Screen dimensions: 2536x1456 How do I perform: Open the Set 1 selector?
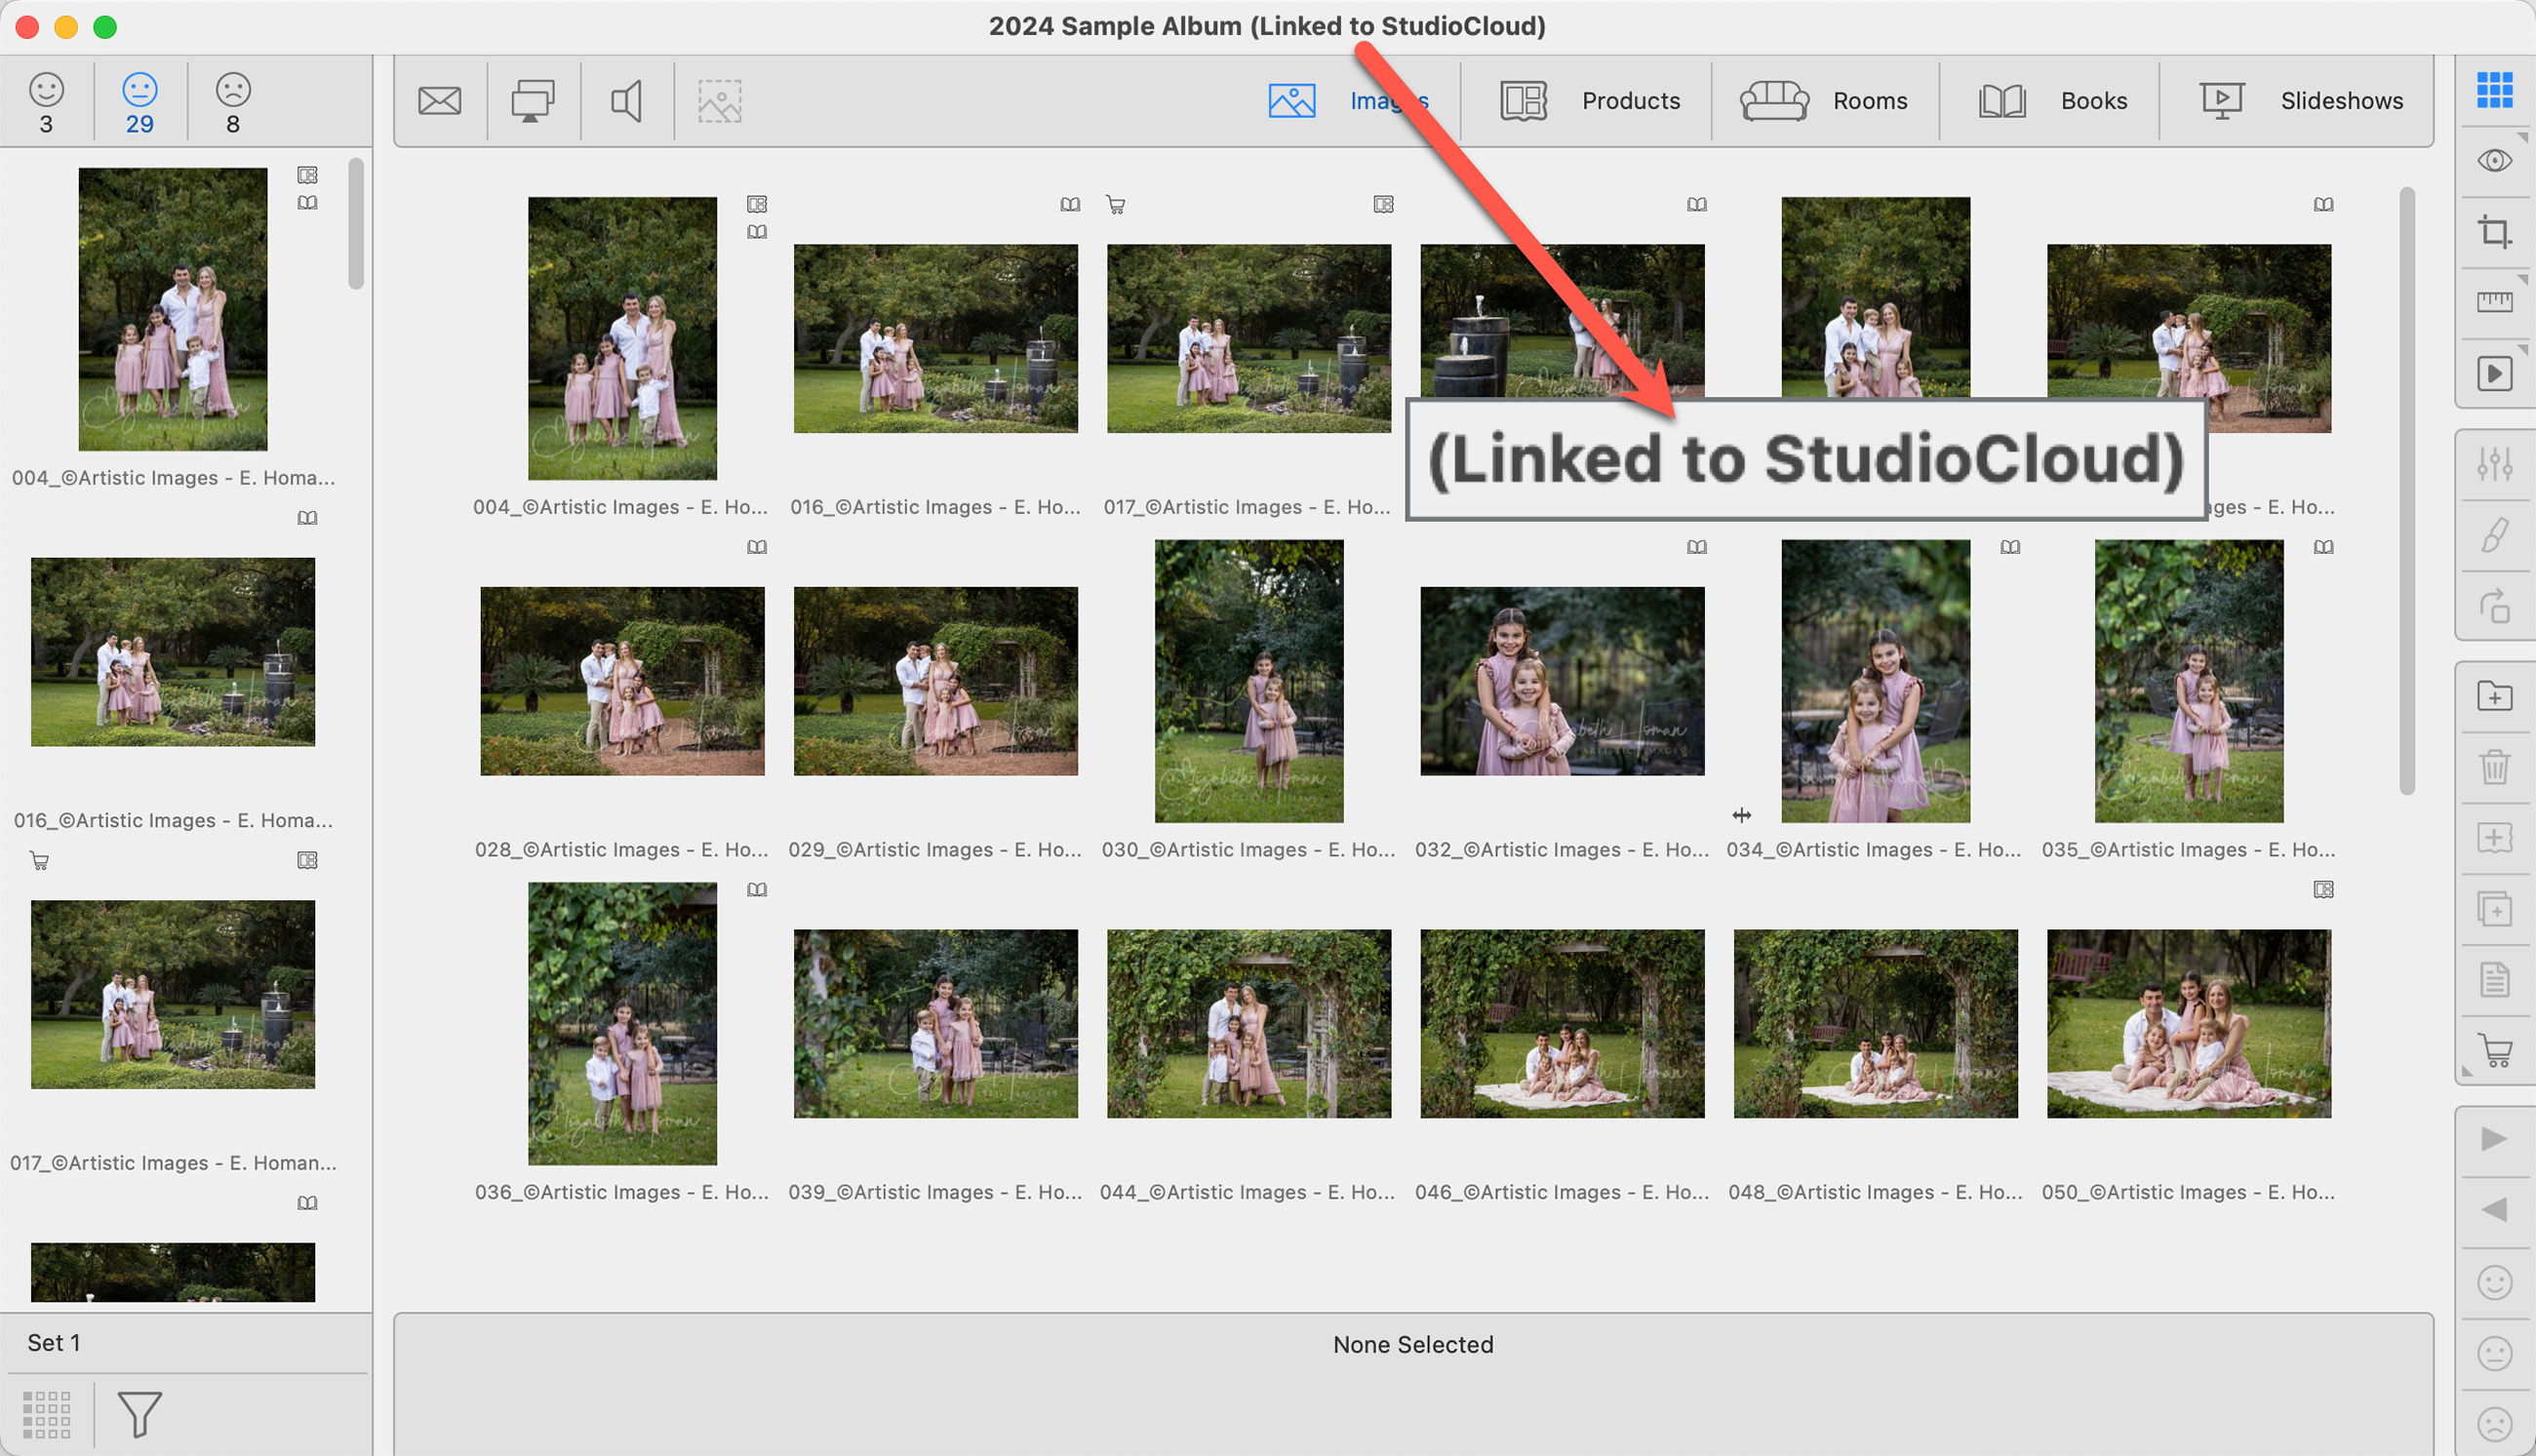pyautogui.click(x=54, y=1342)
